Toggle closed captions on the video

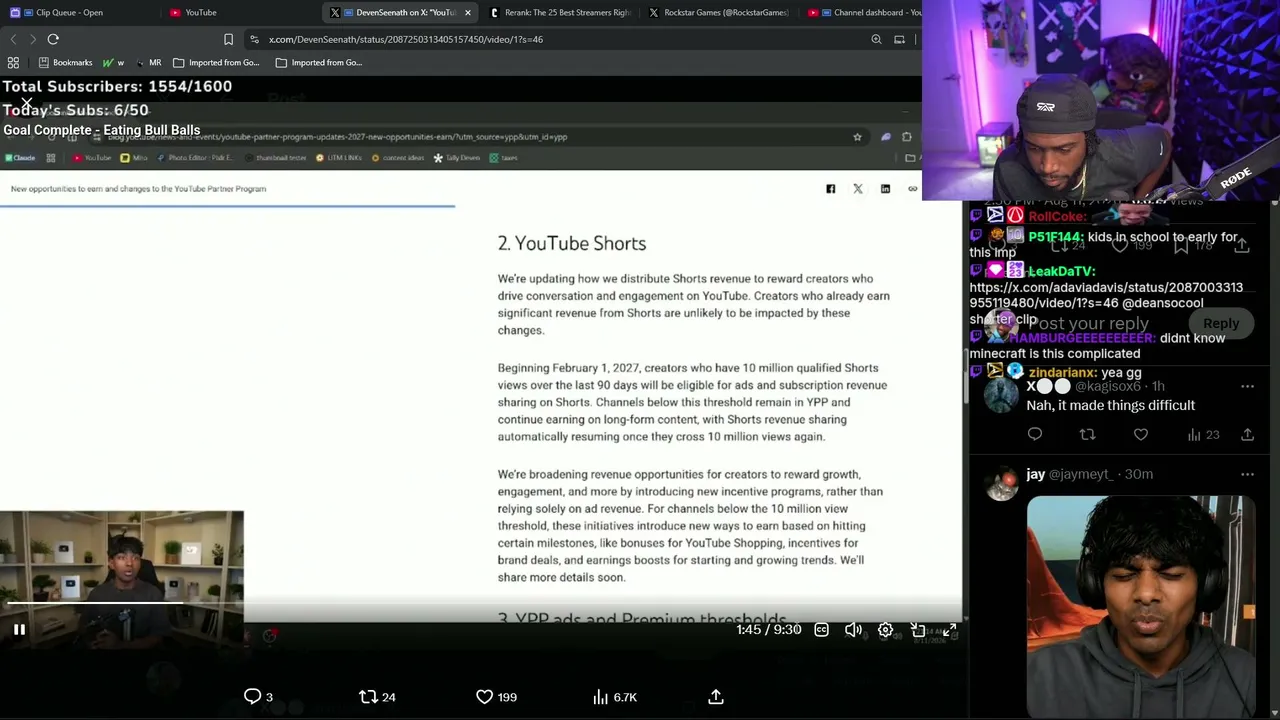click(821, 630)
